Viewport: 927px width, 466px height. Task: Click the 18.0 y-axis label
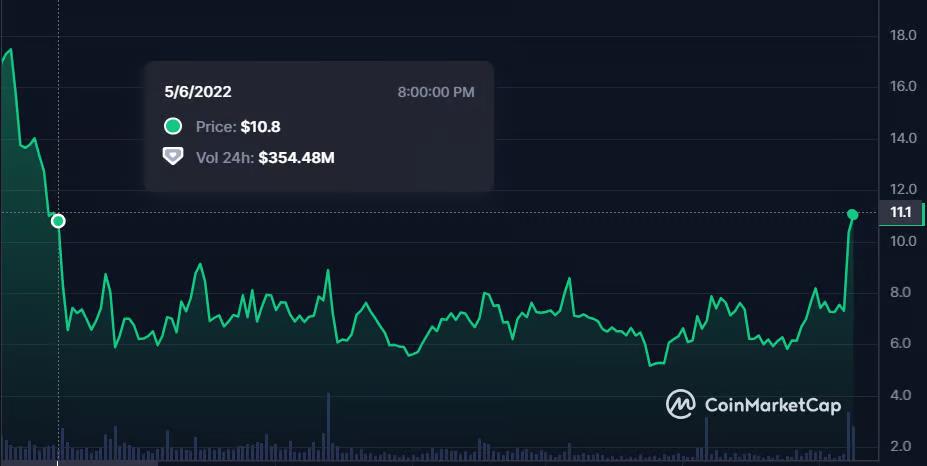point(903,36)
